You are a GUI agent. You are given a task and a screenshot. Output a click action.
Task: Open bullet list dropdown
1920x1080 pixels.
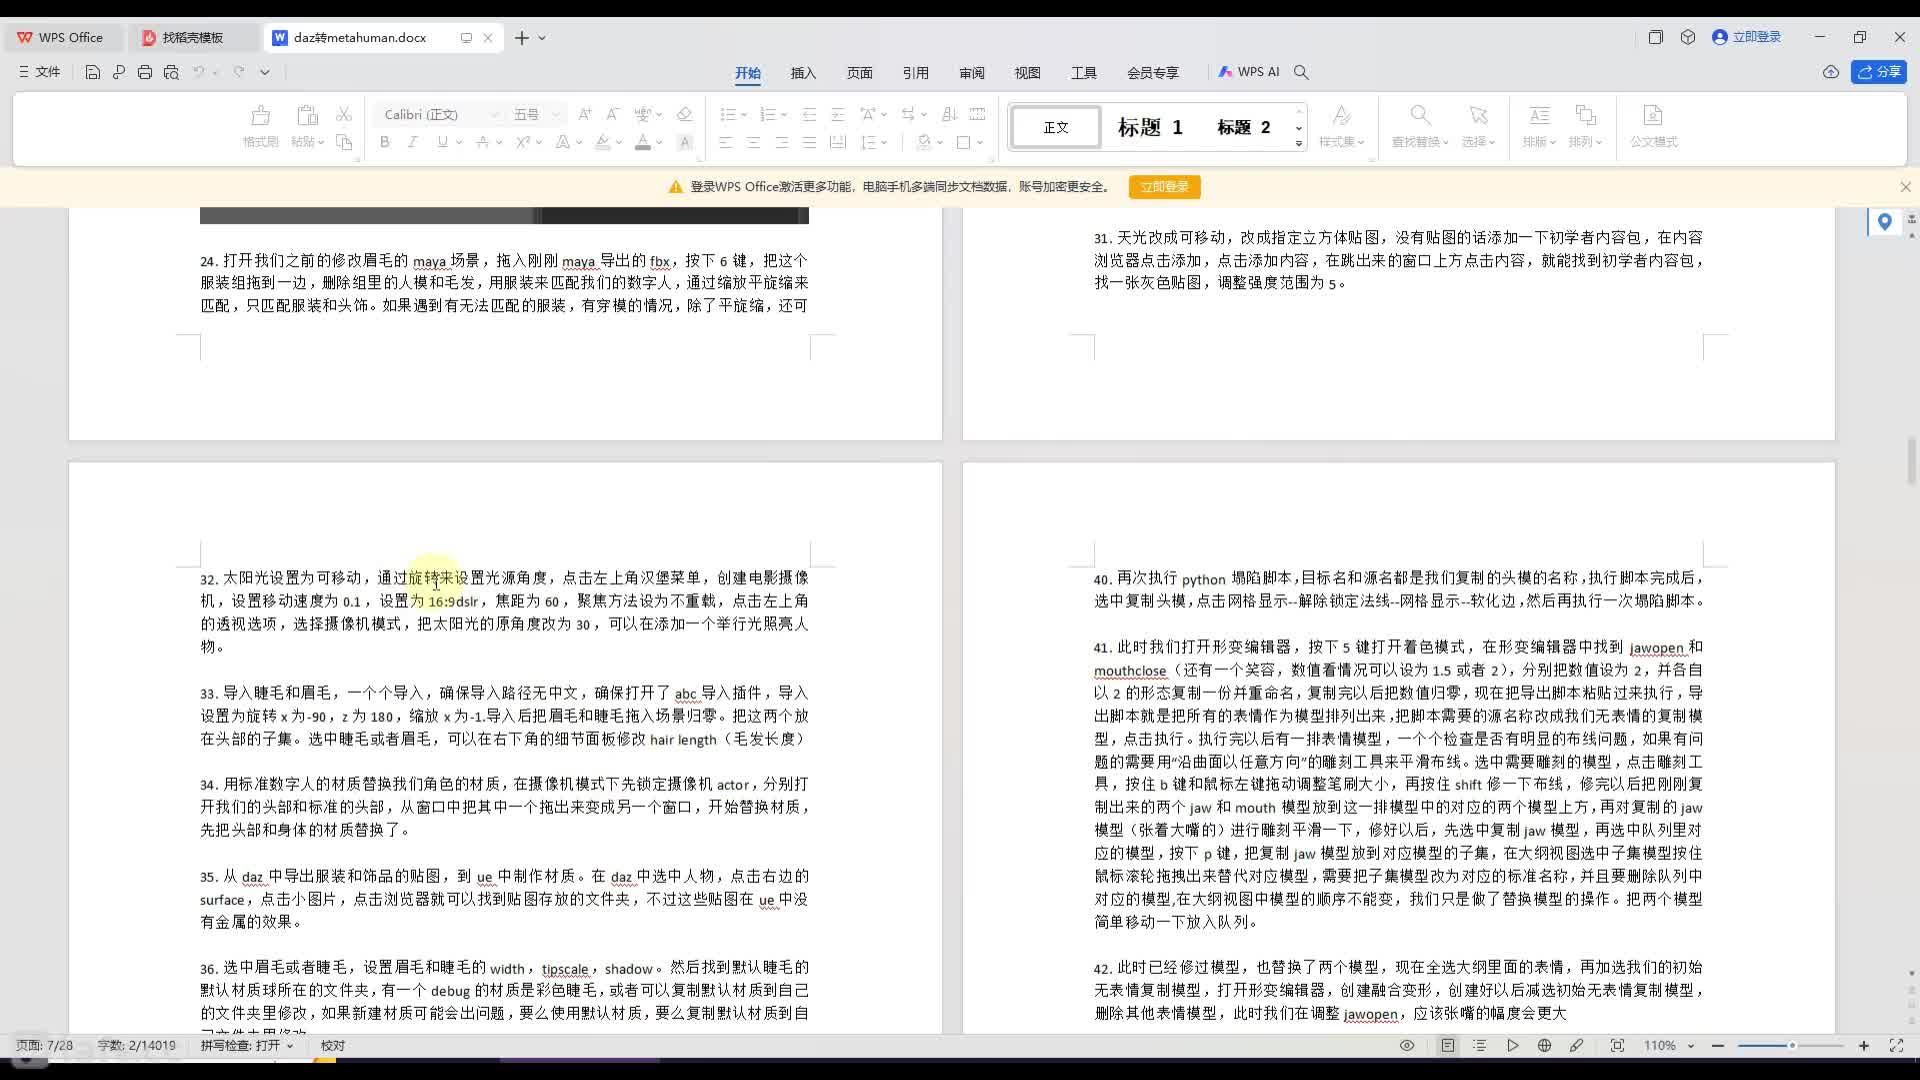point(744,115)
